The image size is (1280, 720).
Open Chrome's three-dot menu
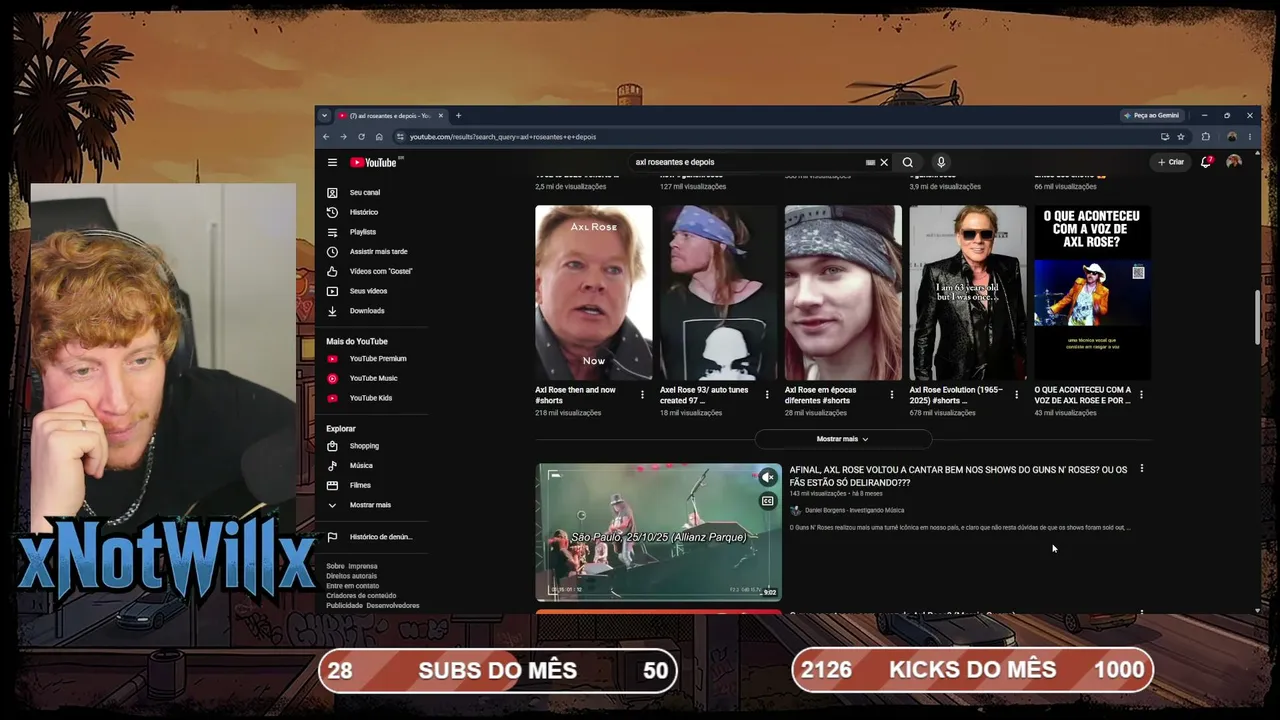coord(1249,137)
